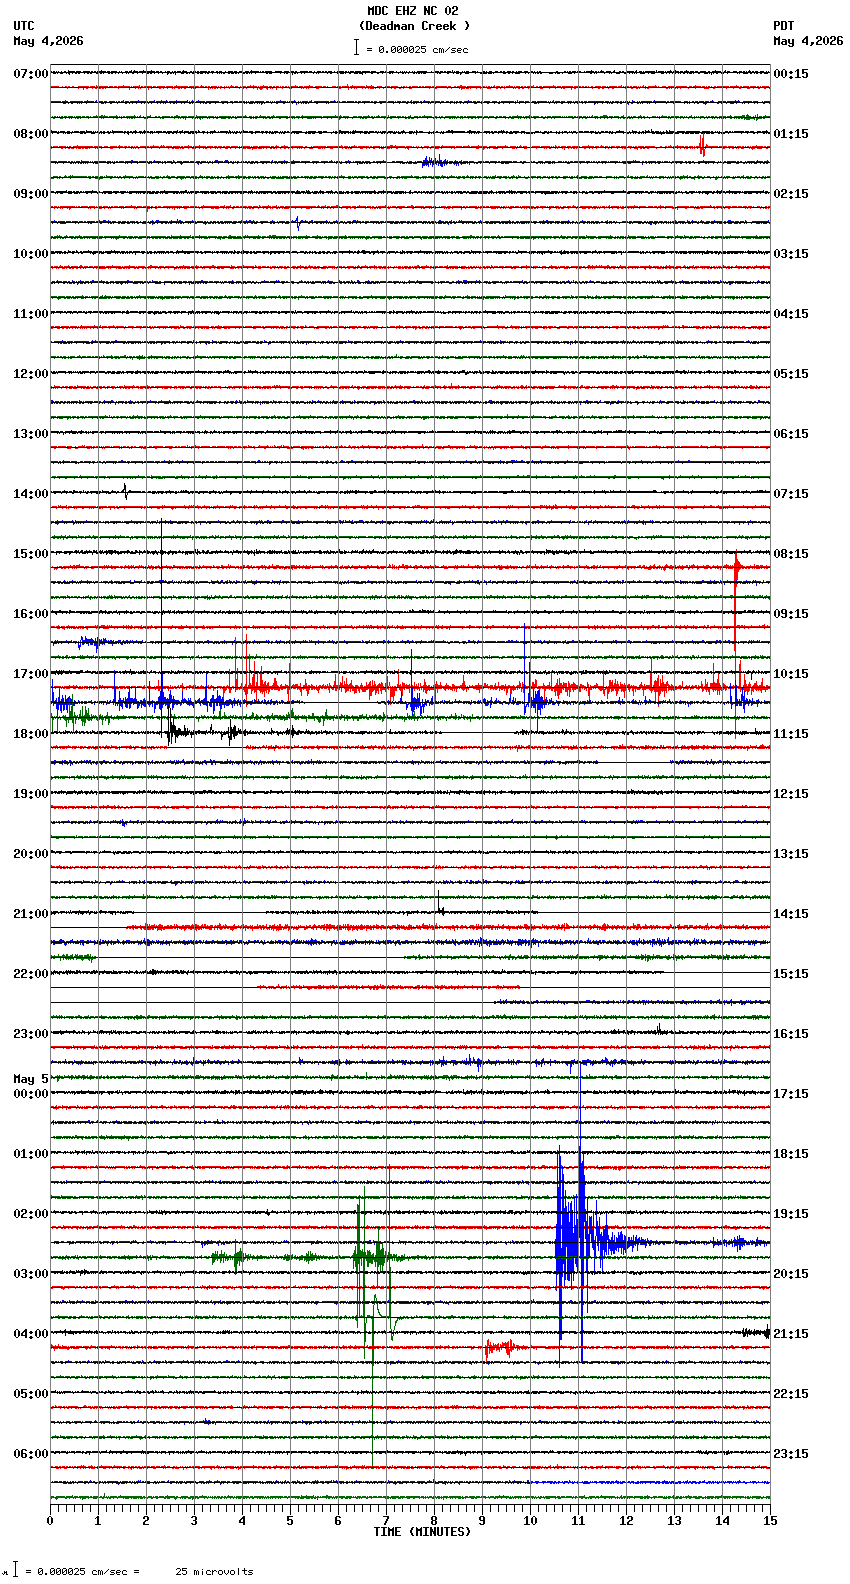Click the scale bar symbol in the bottom legend

click(x=15, y=1569)
